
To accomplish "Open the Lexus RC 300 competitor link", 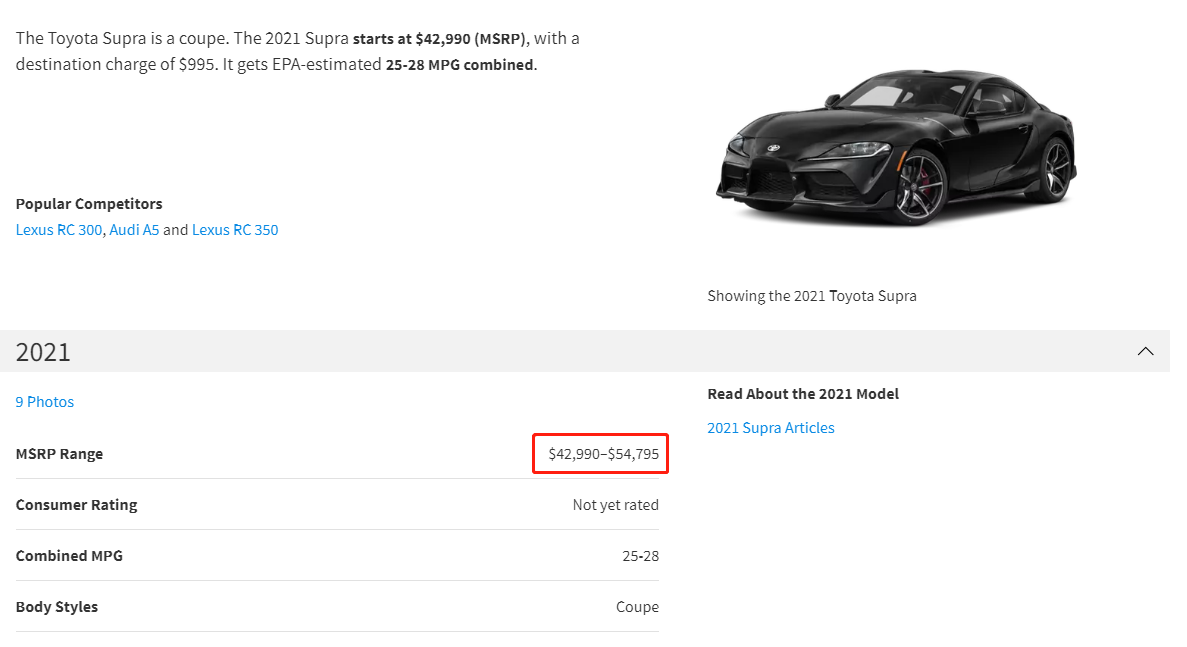I will 59,230.
